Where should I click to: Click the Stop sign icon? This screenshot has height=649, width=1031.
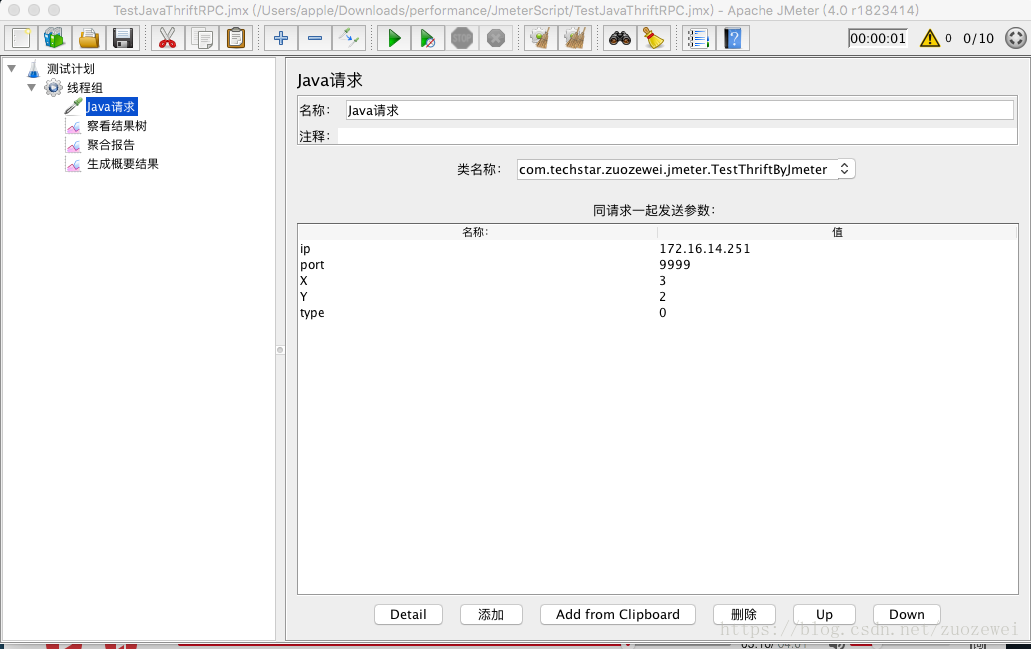pos(462,38)
